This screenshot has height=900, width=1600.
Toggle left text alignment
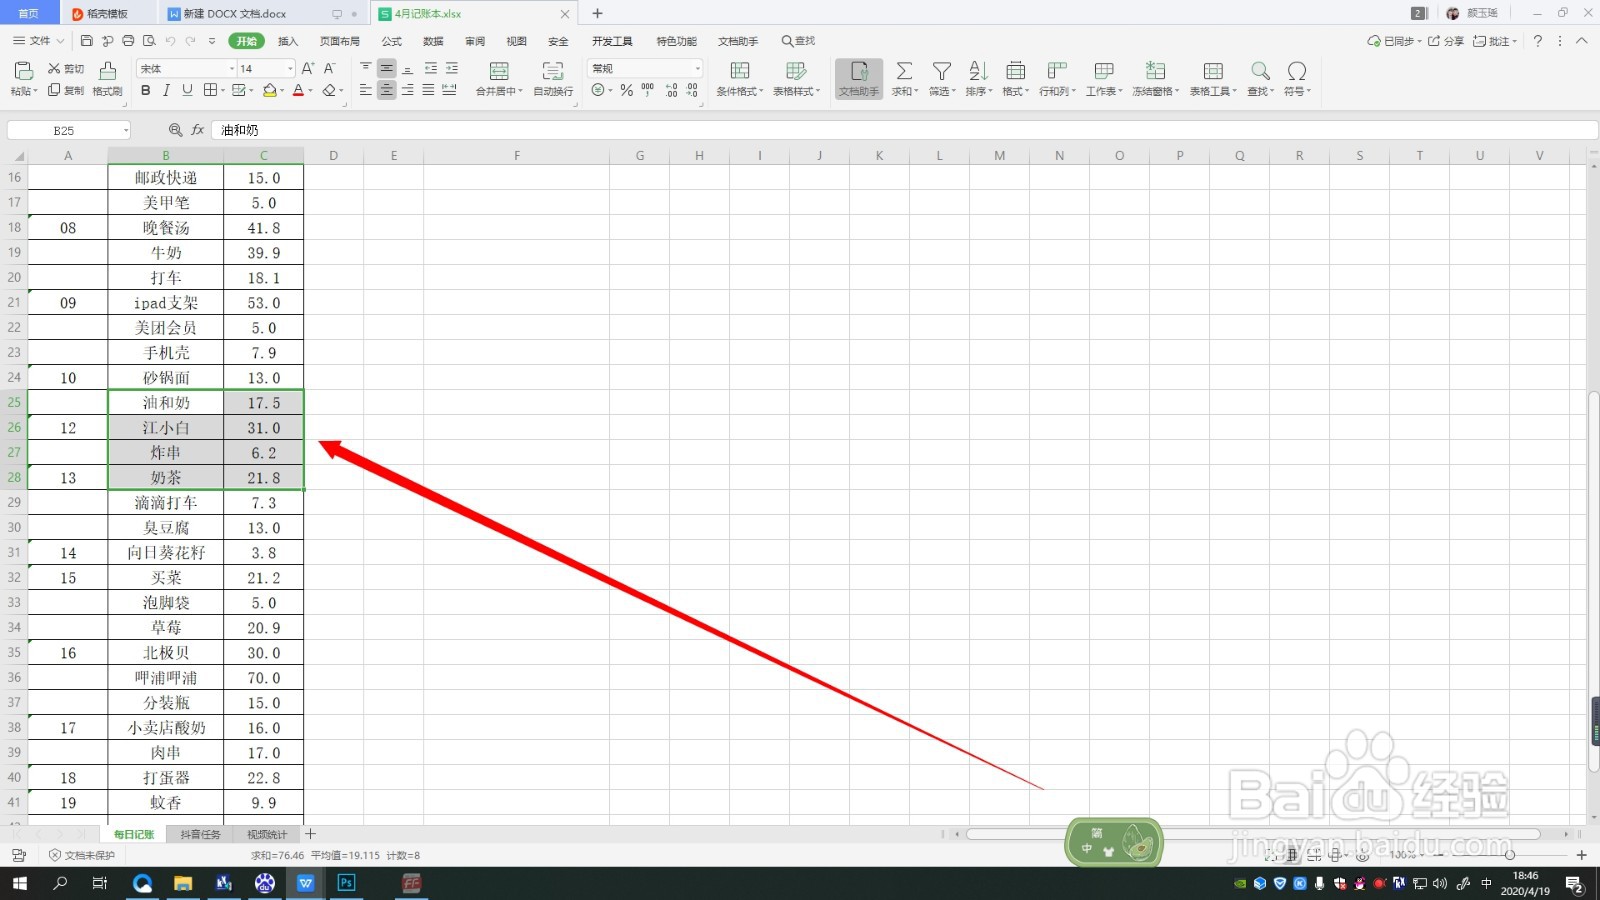tap(365, 90)
